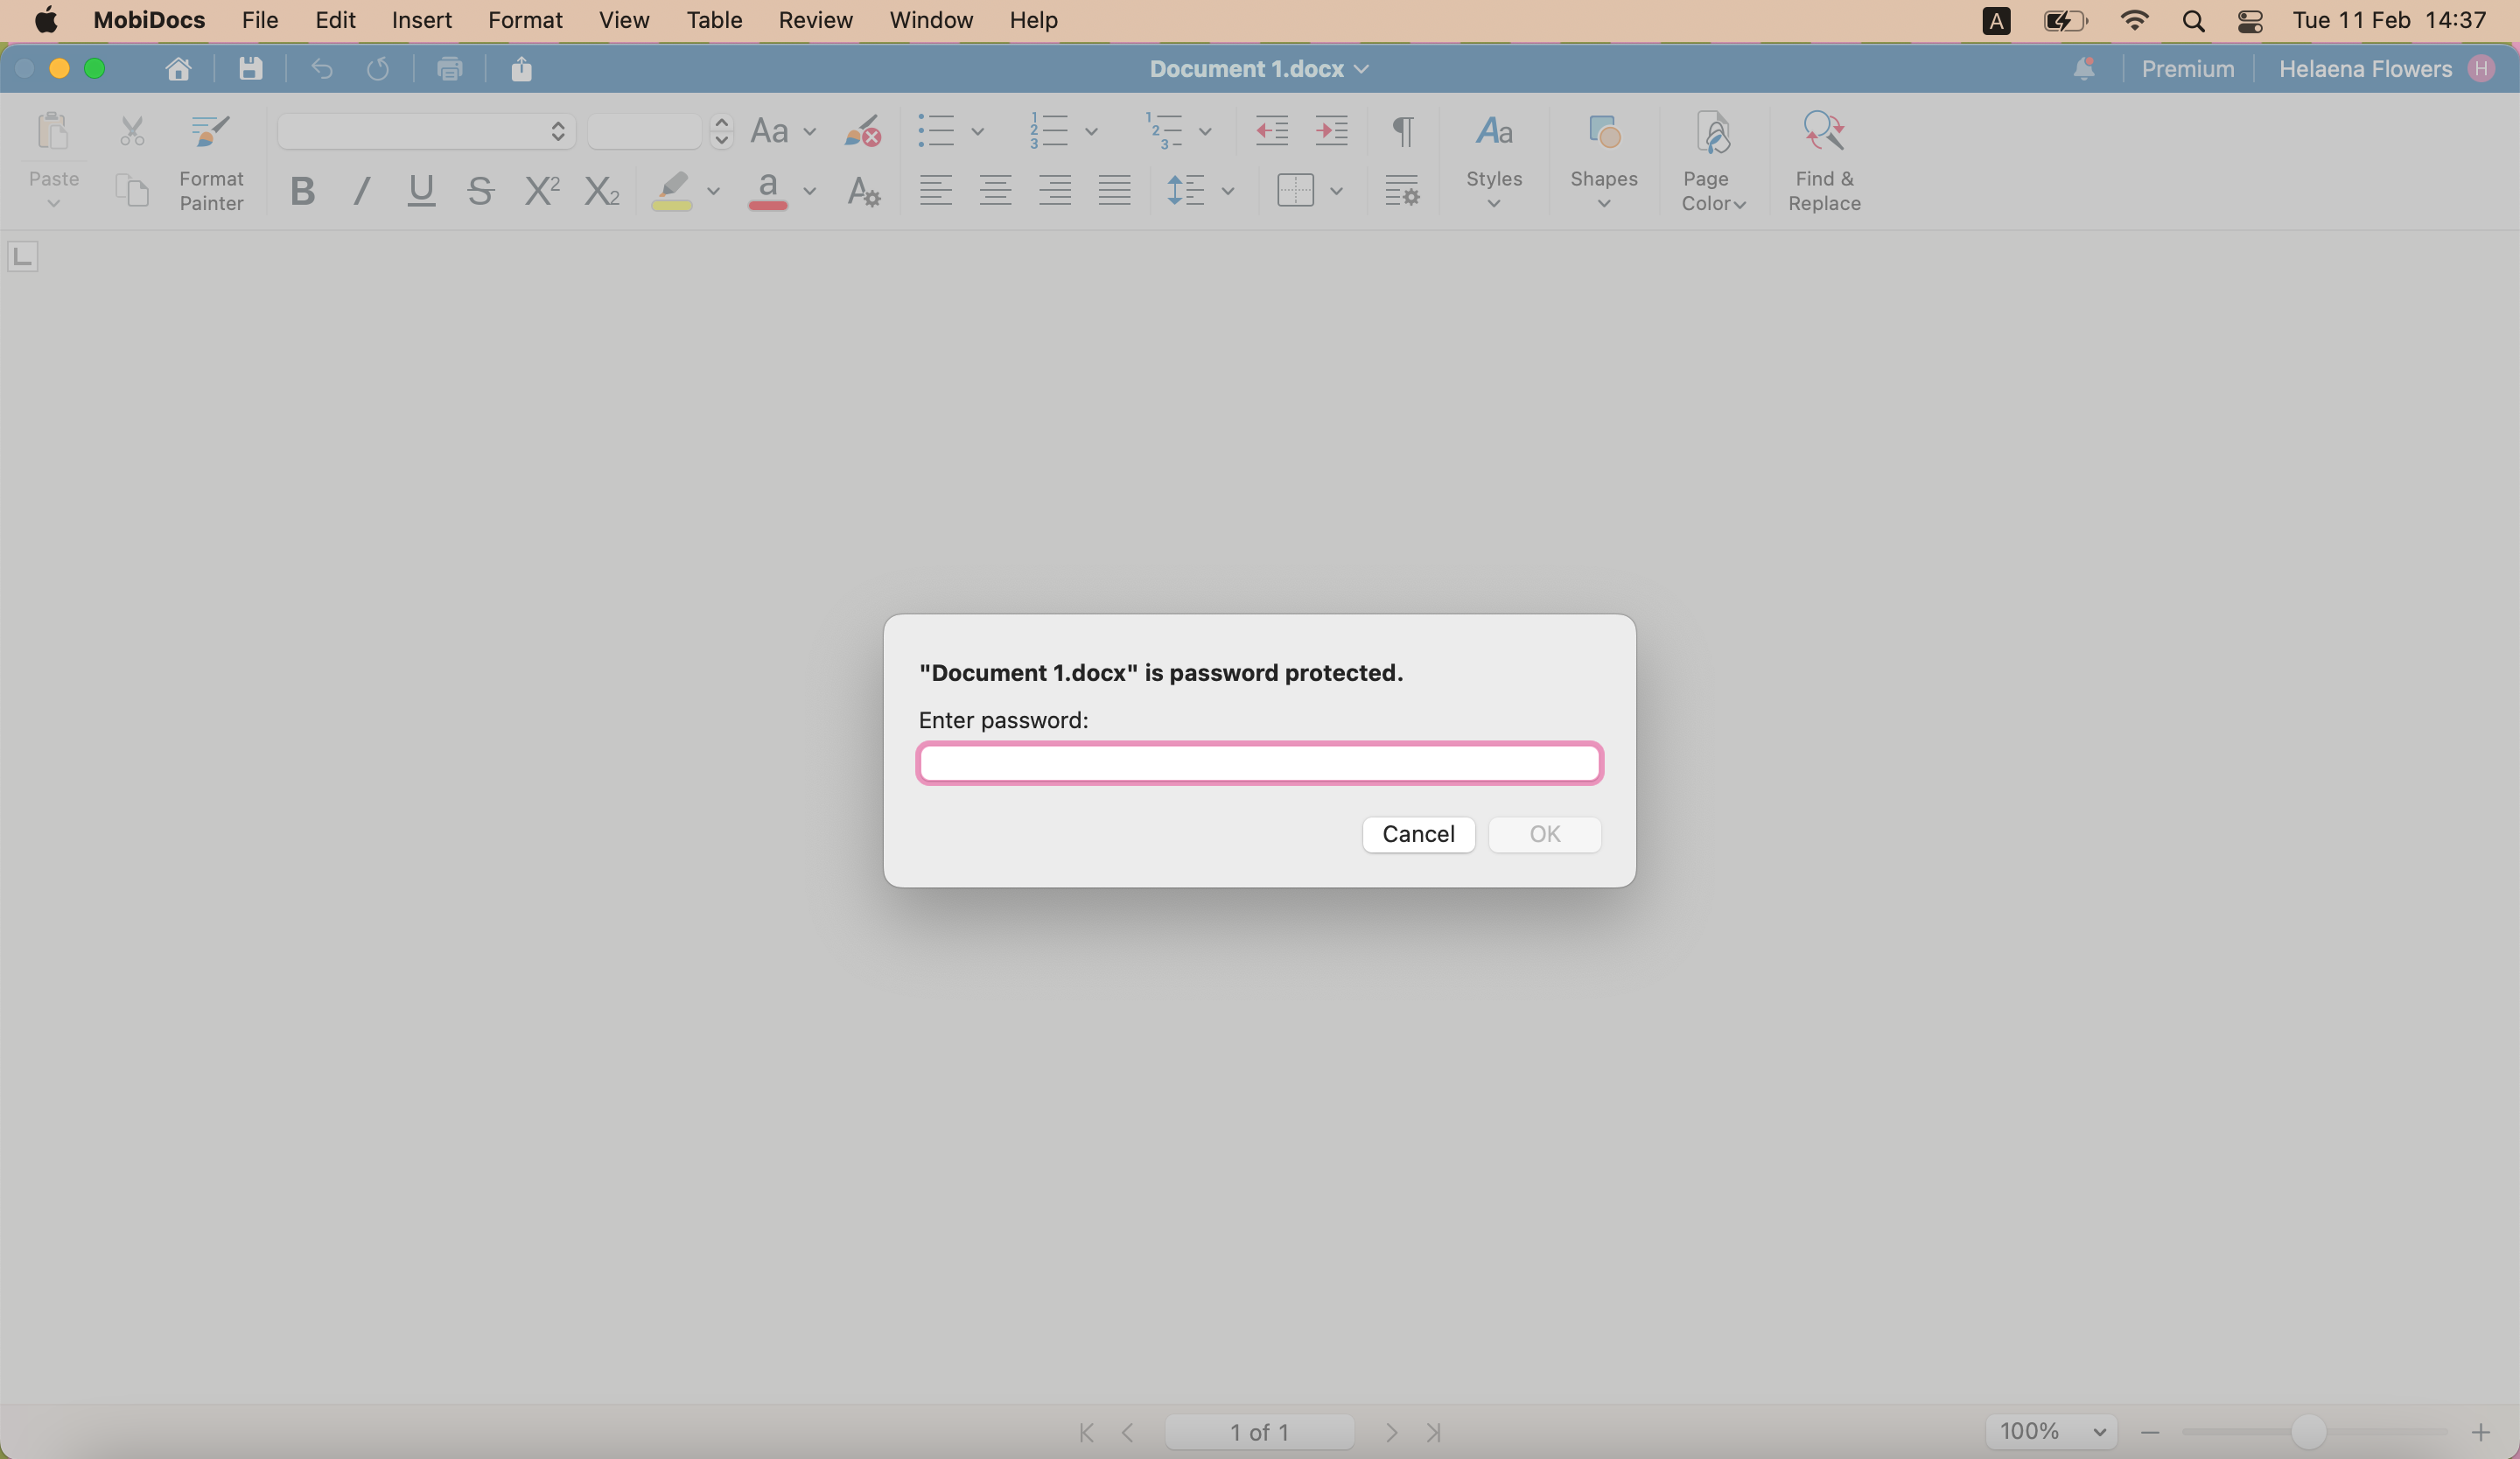Toggle Italic formatting
Image resolution: width=2520 pixels, height=1459 pixels.
point(362,190)
